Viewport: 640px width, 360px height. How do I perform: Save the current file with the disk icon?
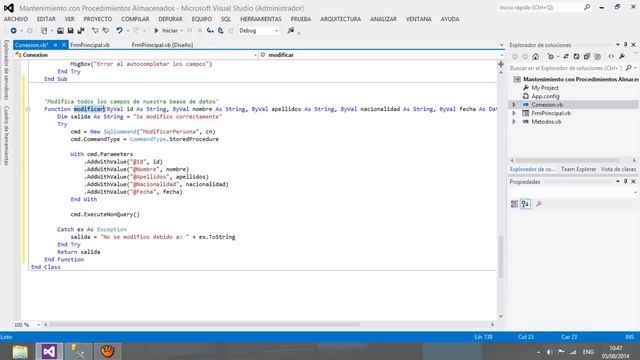70,31
